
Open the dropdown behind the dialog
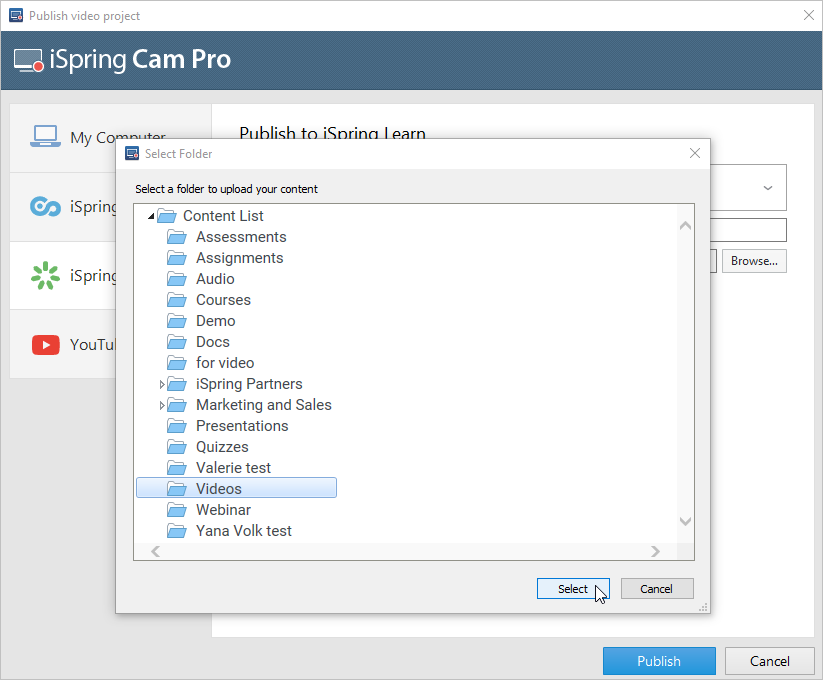[767, 187]
